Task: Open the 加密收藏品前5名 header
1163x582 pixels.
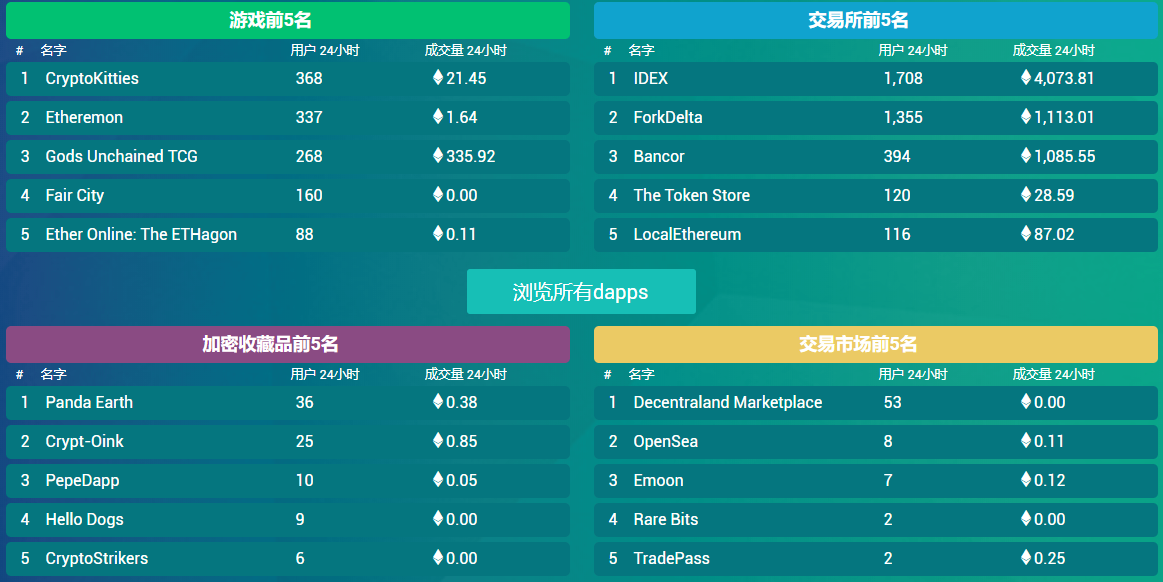Action: pos(288,344)
